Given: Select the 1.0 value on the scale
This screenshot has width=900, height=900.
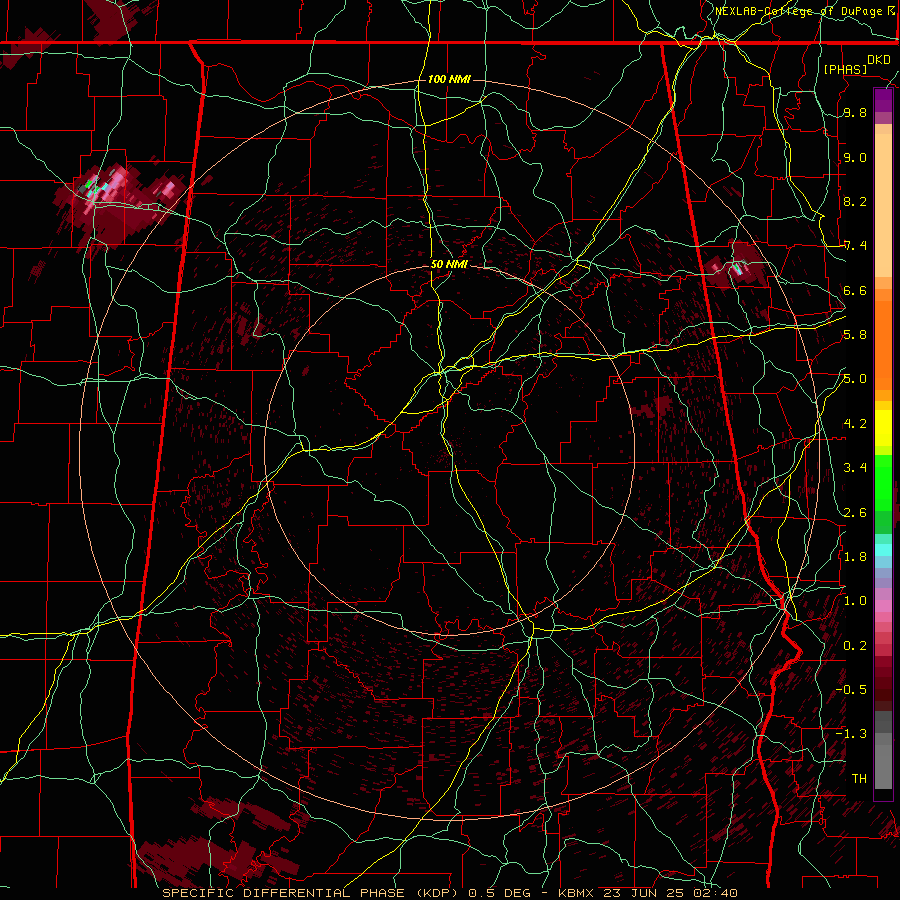Looking at the screenshot, I should pos(855,601).
